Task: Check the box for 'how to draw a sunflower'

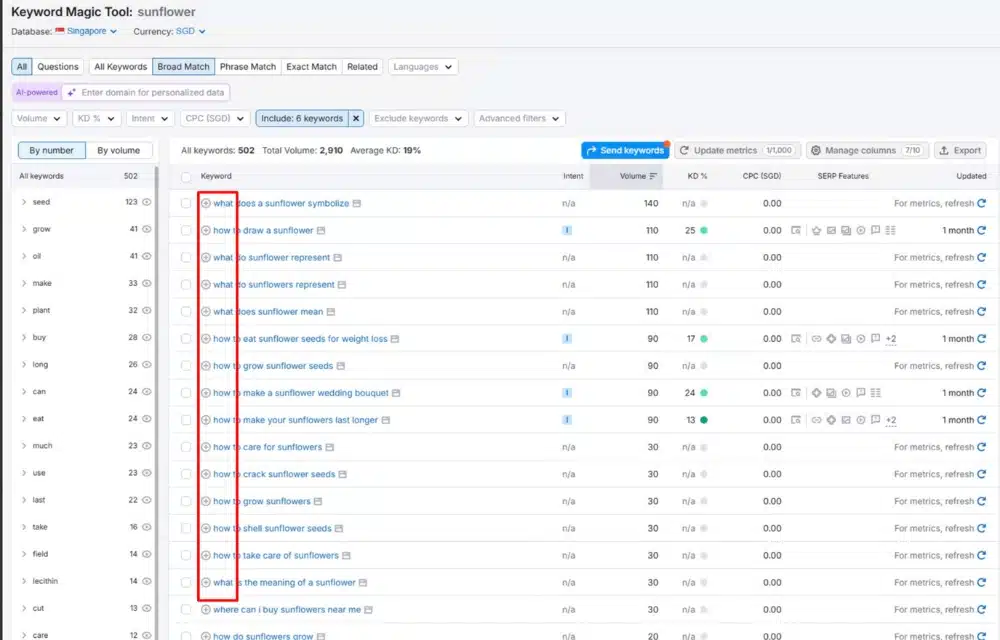Action: click(x=186, y=230)
